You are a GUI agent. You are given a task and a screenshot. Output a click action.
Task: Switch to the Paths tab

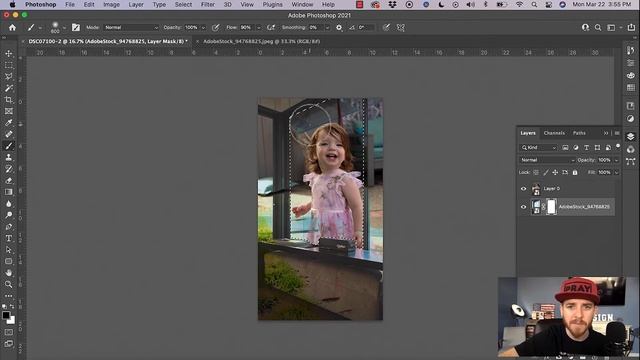pyautogui.click(x=579, y=133)
